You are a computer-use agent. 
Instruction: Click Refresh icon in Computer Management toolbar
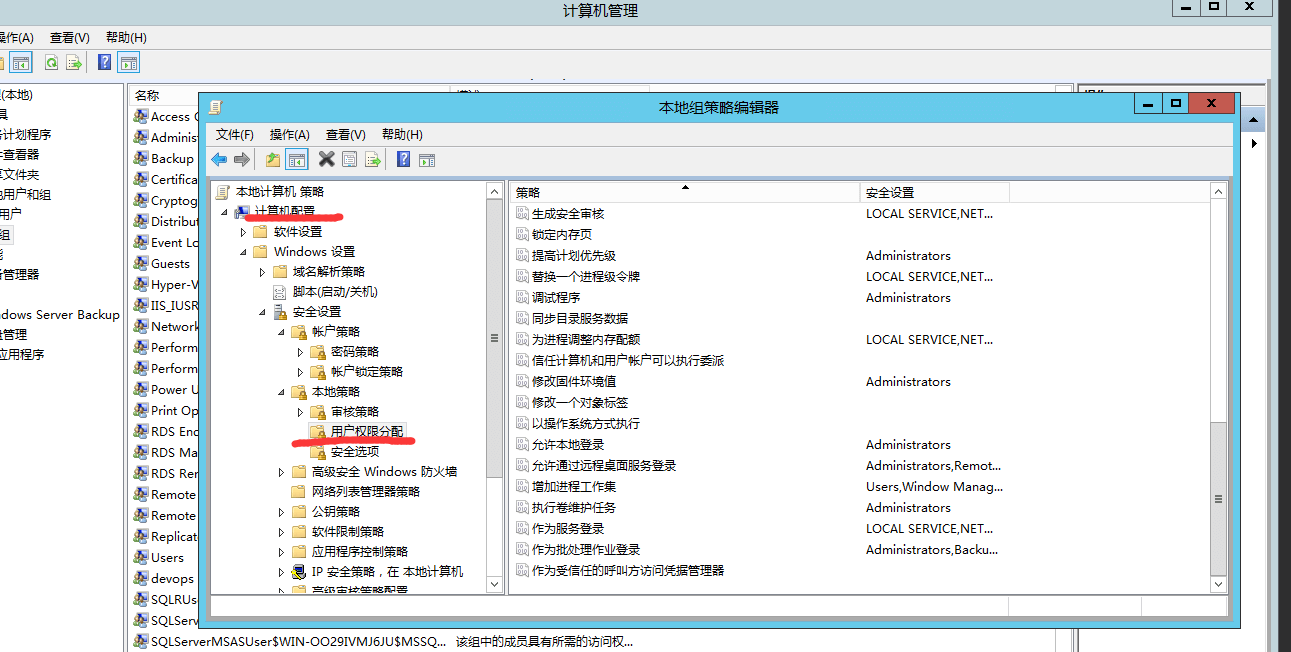click(x=50, y=63)
